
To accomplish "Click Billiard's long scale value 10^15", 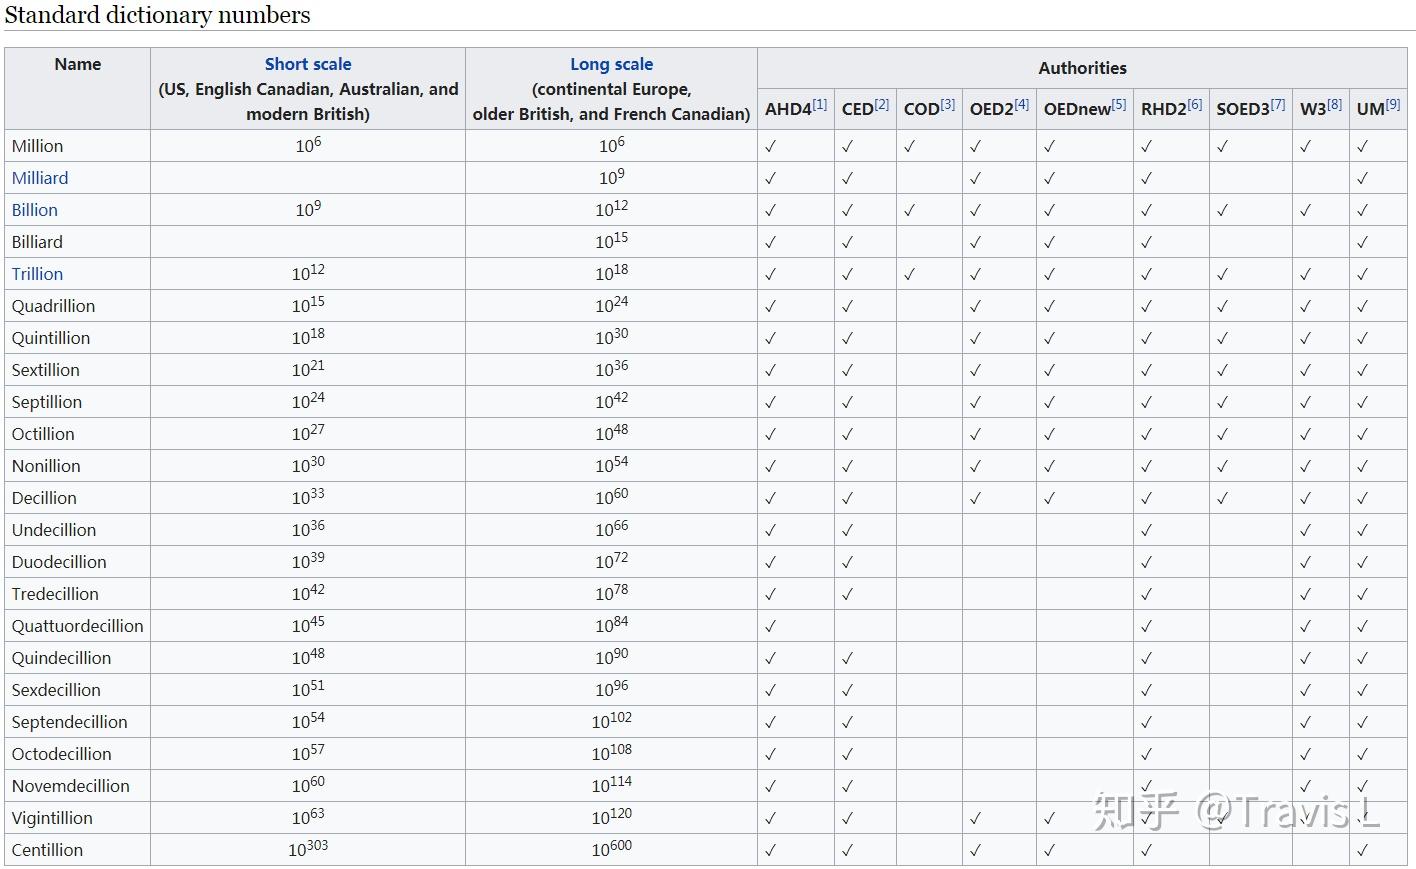I will 611,241.
